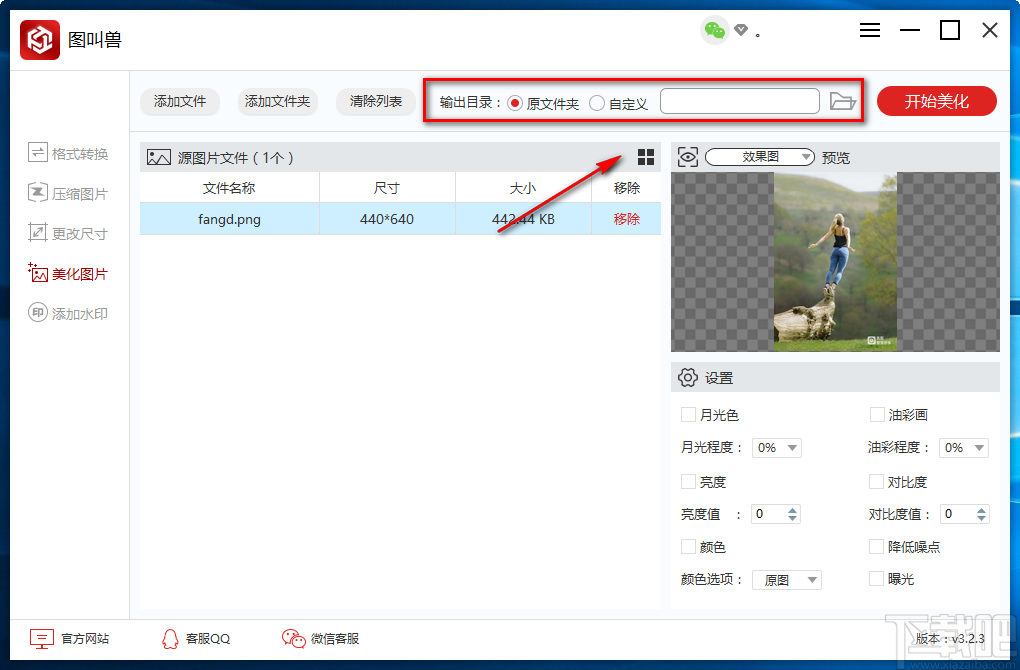Viewport: 1020px width, 670px height.
Task: Open 格式转换 format conversion section
Action: coord(68,154)
